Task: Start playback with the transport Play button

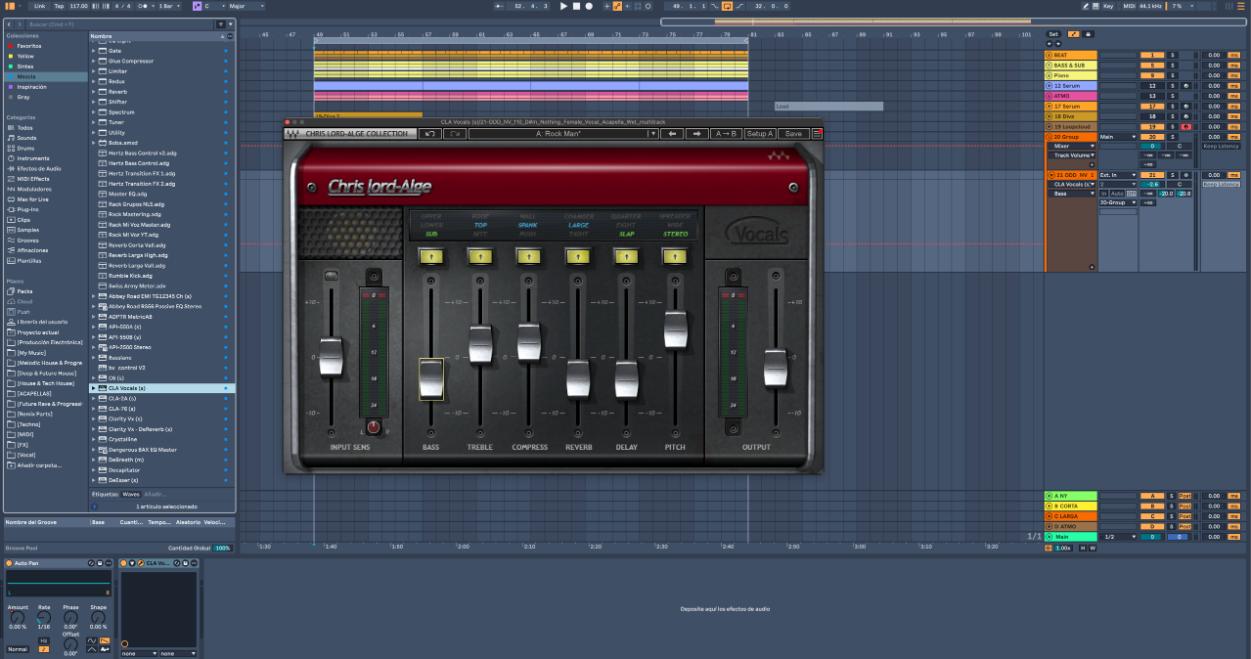Action: 564,6
